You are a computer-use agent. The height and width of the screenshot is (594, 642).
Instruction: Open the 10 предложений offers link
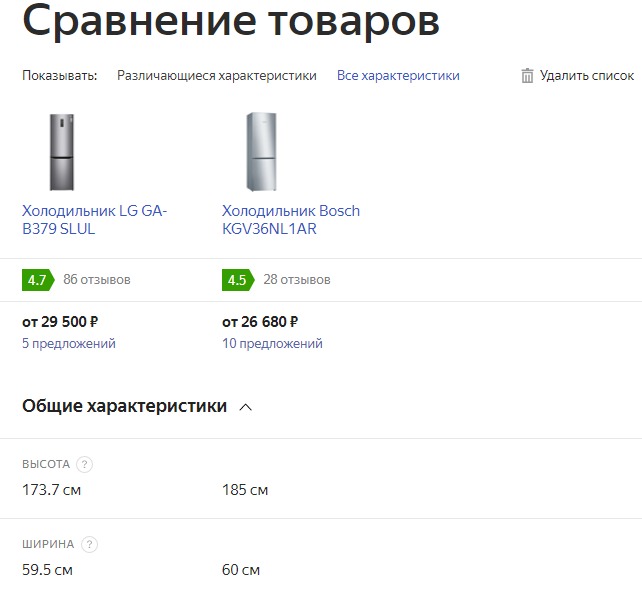(x=272, y=343)
